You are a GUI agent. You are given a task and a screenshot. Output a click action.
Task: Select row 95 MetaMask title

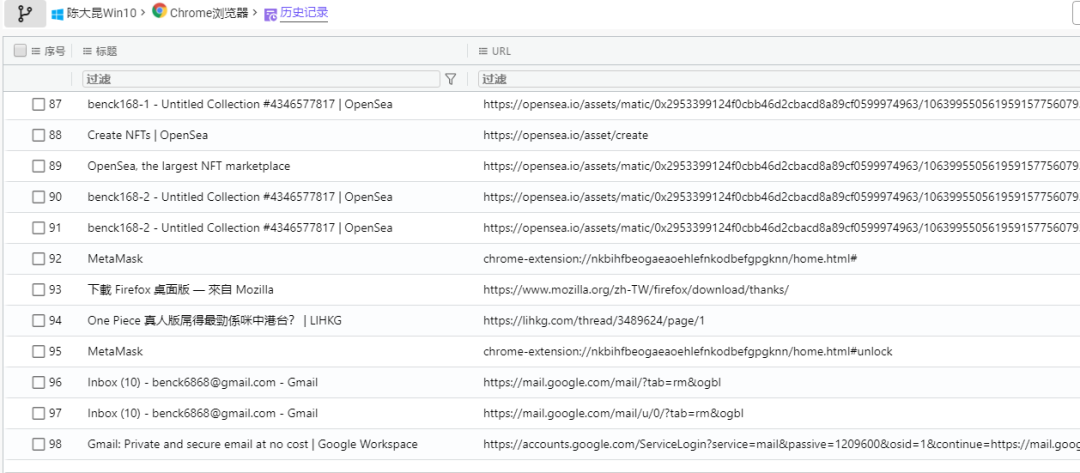(x=115, y=351)
